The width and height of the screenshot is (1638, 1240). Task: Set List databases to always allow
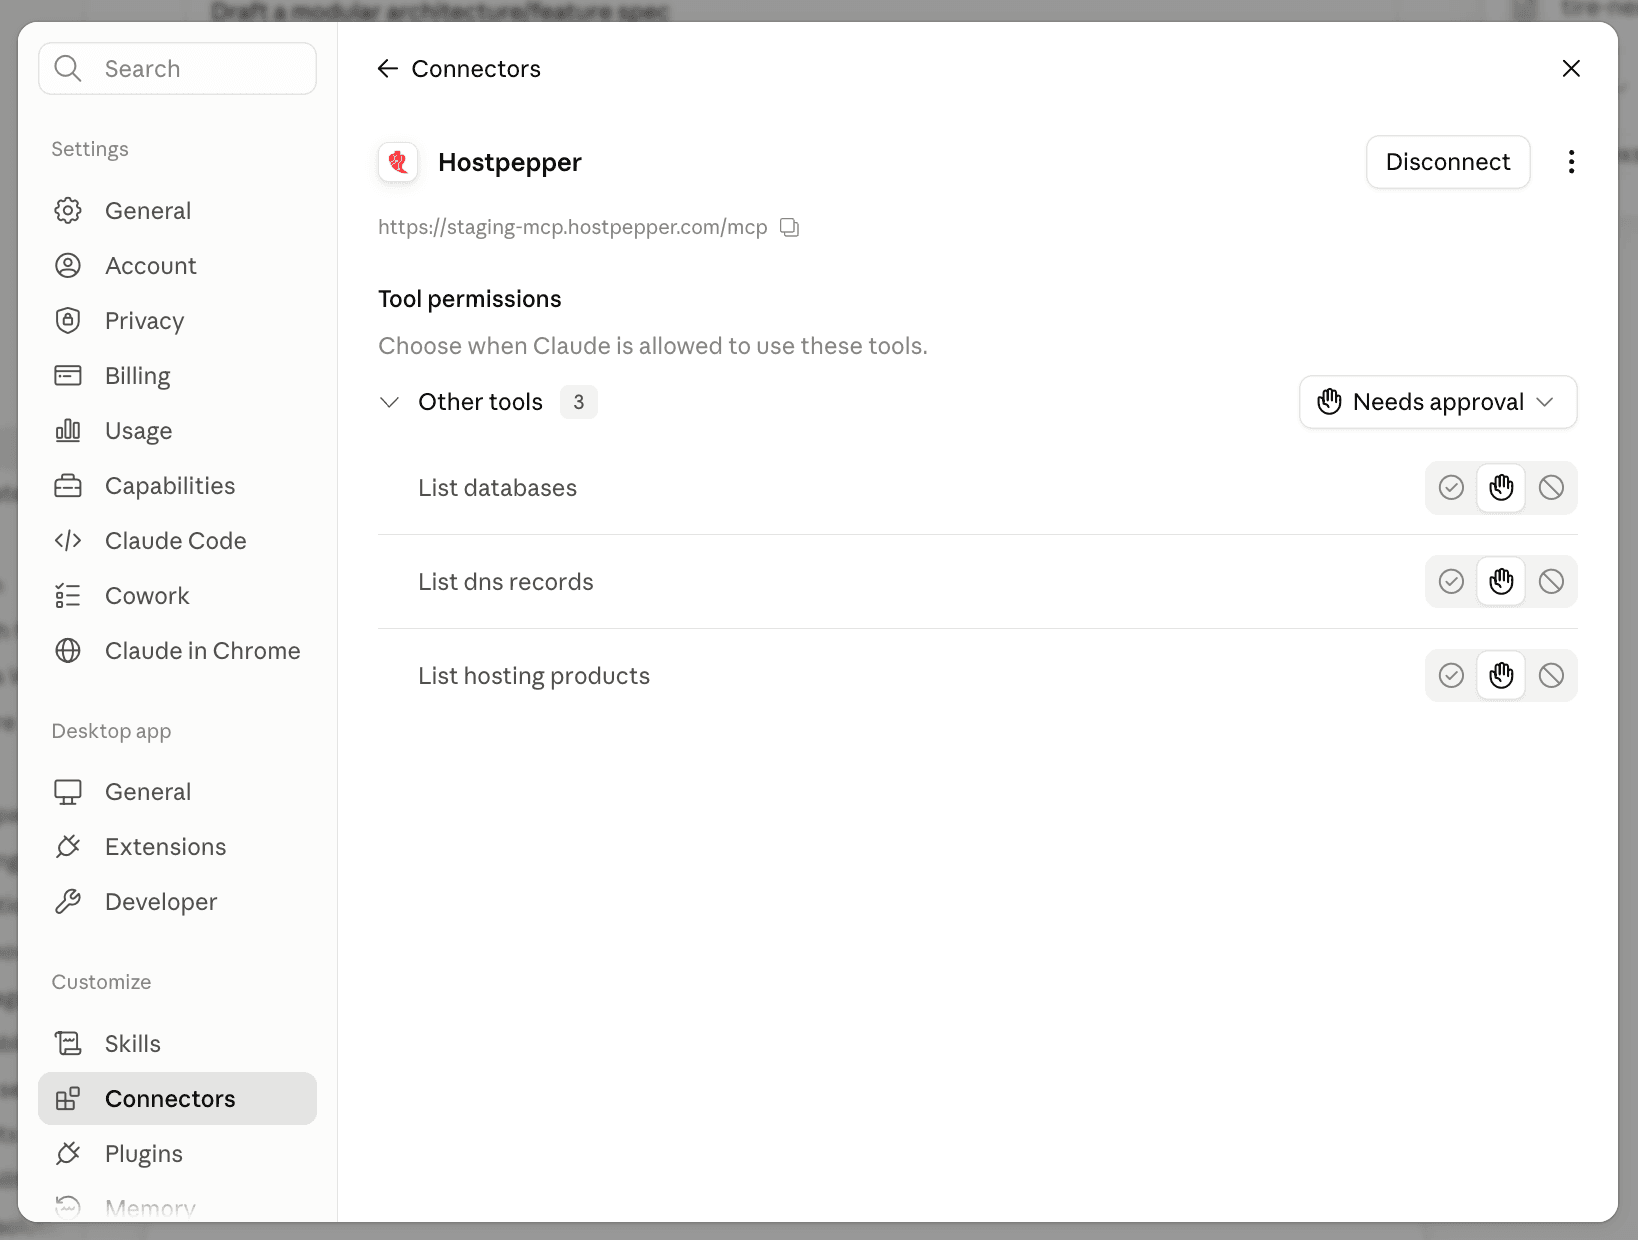tap(1451, 487)
